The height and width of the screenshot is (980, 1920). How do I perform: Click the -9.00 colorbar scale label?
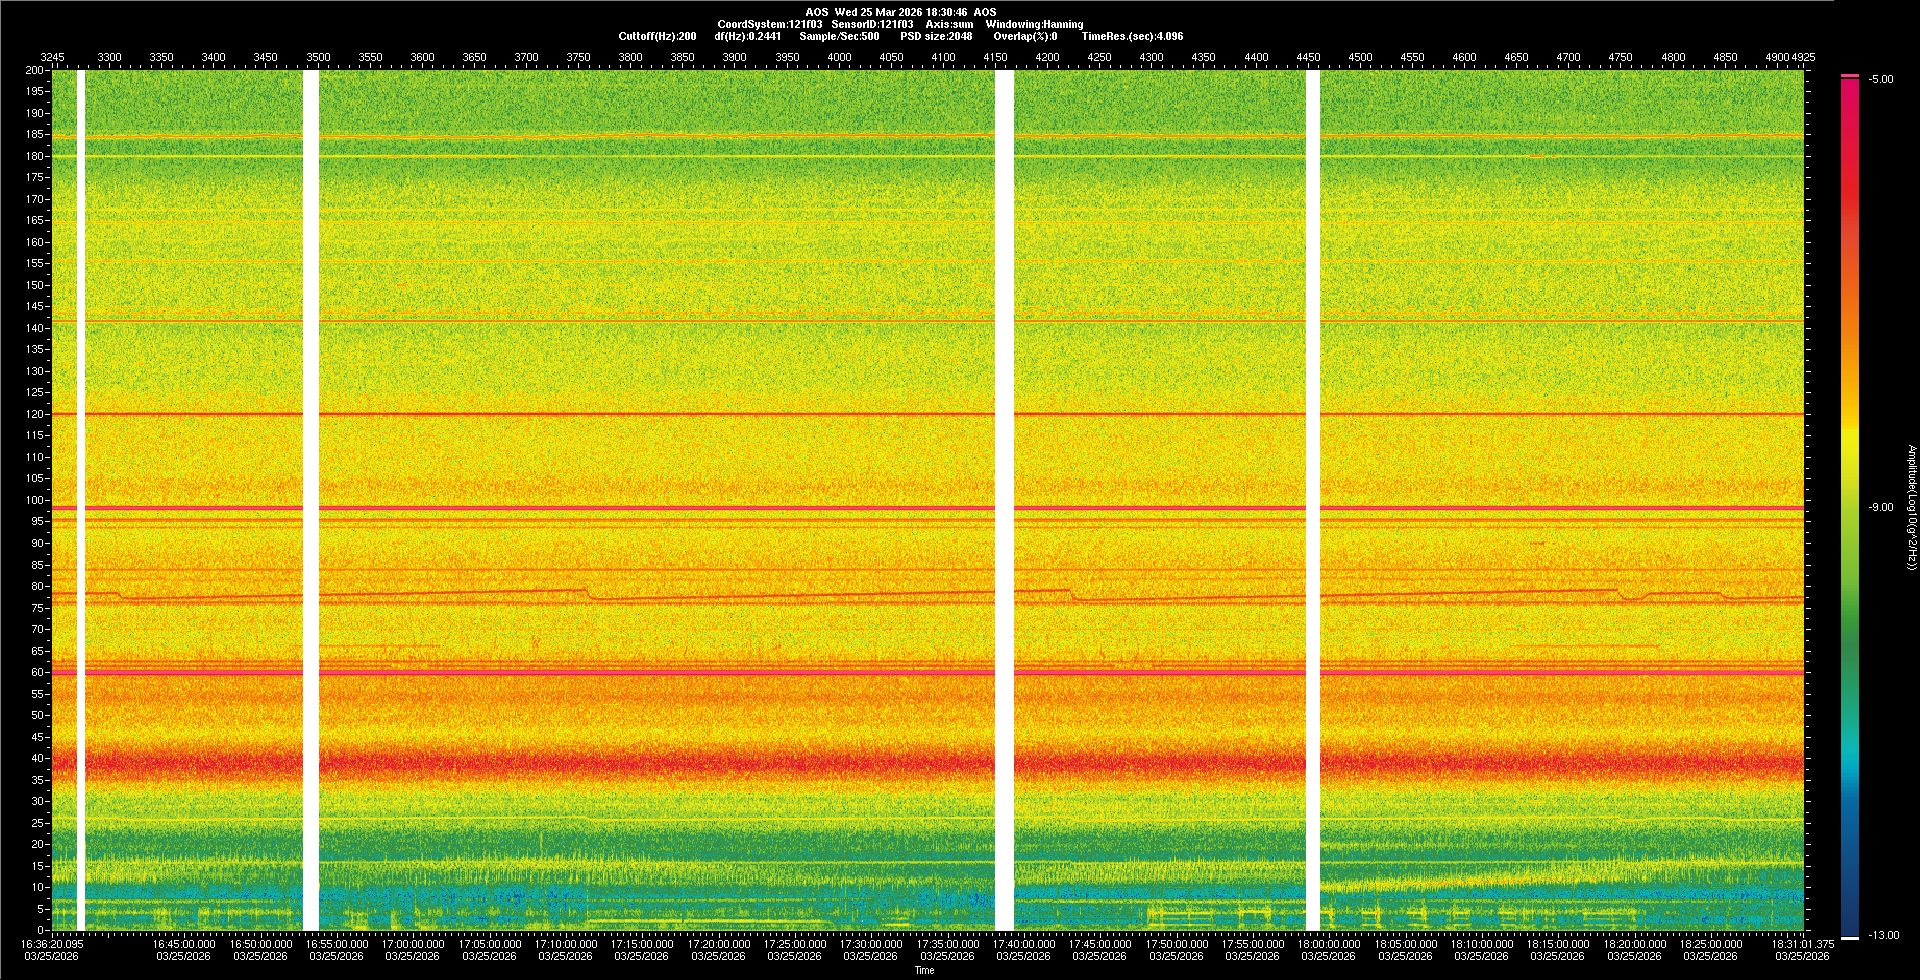click(1881, 507)
